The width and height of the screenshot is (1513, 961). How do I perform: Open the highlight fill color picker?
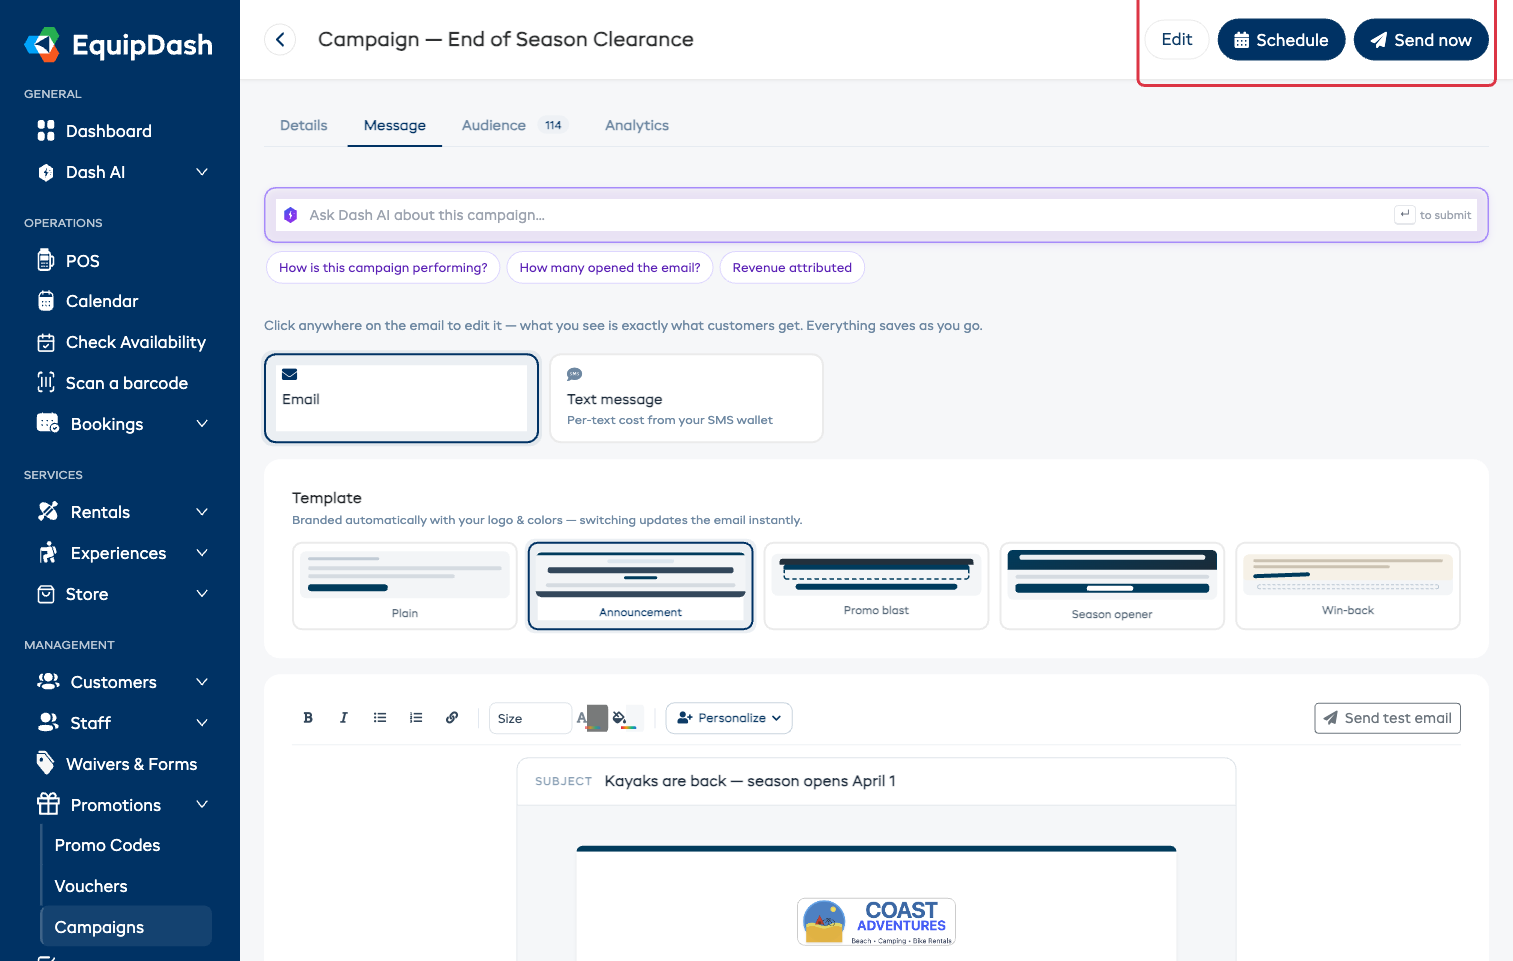[x=626, y=718]
